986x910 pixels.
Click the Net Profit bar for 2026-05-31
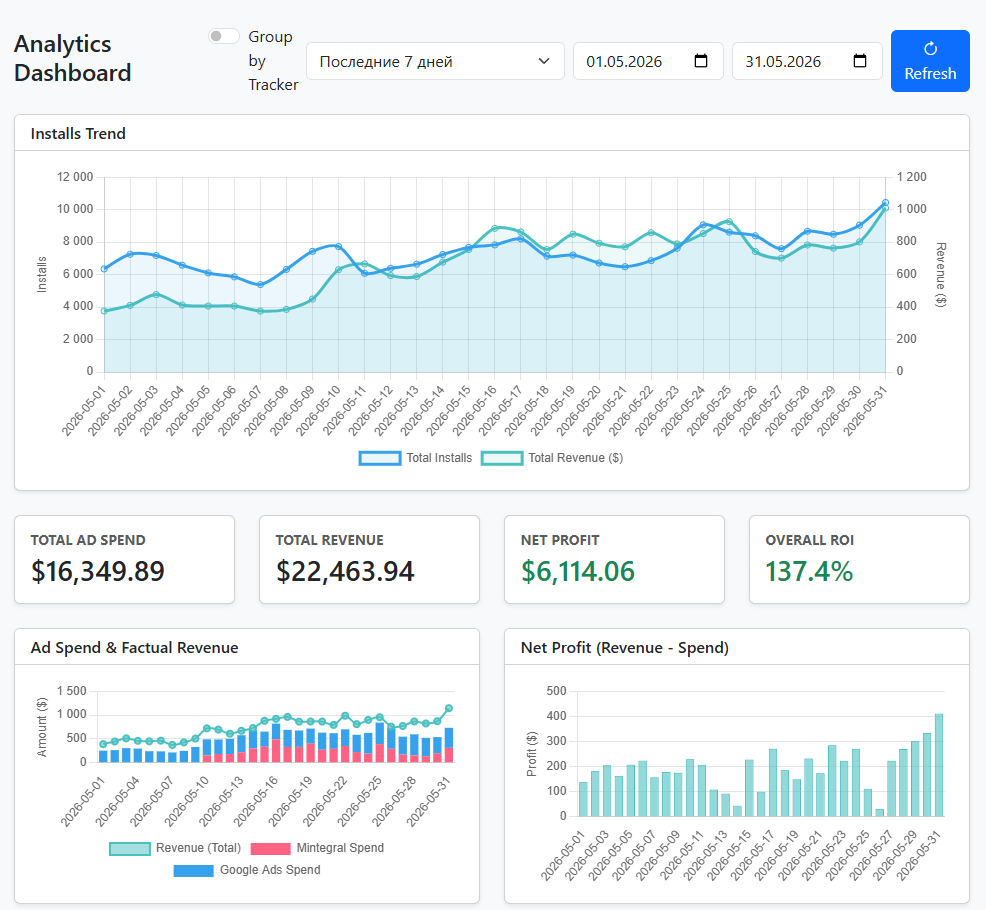coord(939,765)
